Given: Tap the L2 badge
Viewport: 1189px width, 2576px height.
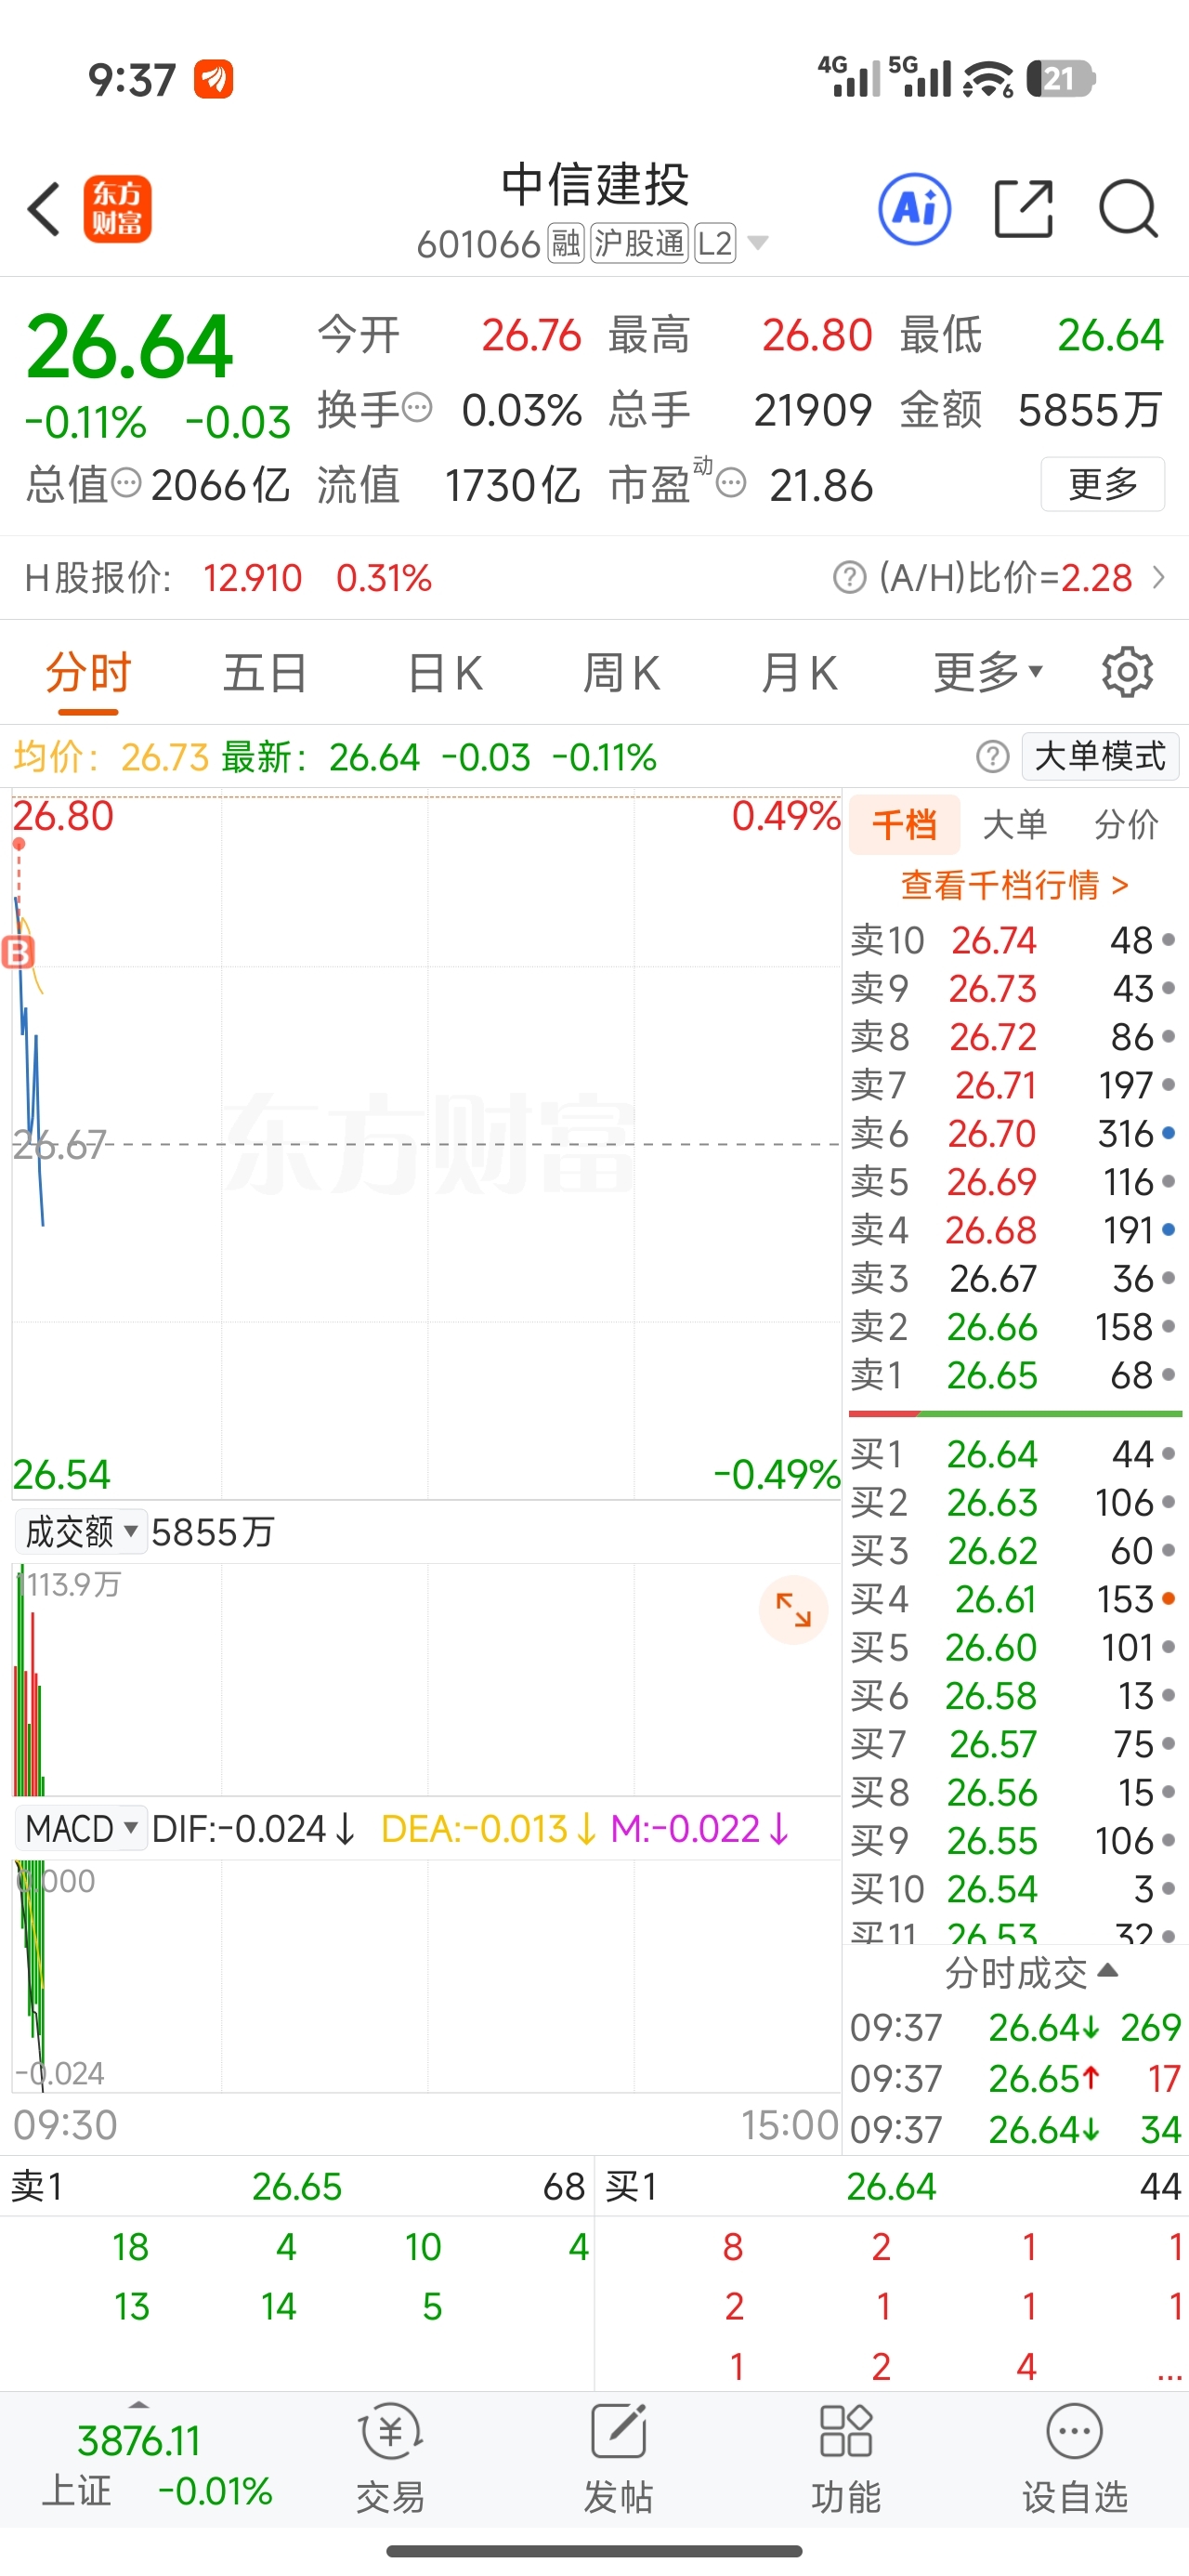Looking at the screenshot, I should pyautogui.click(x=715, y=243).
